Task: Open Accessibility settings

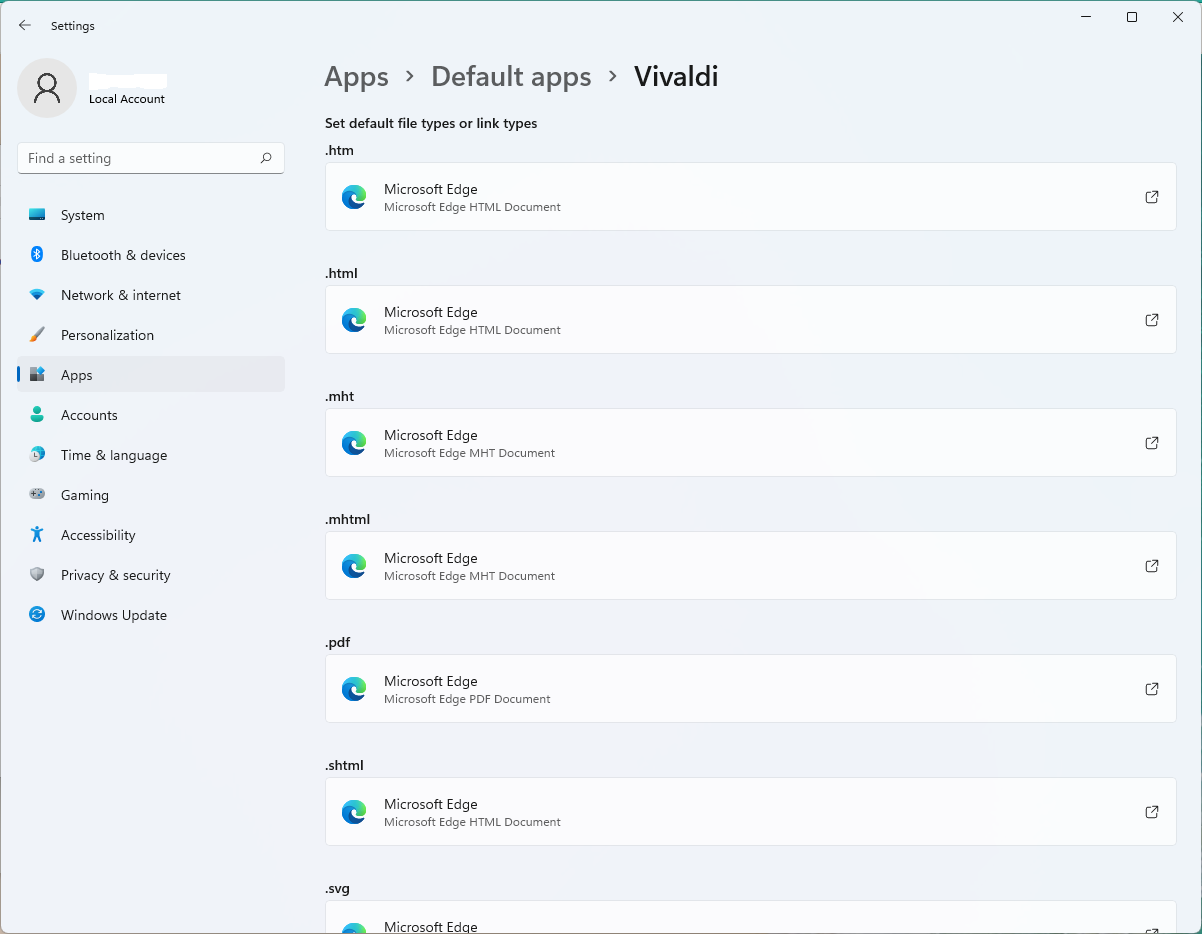Action: 151,535
